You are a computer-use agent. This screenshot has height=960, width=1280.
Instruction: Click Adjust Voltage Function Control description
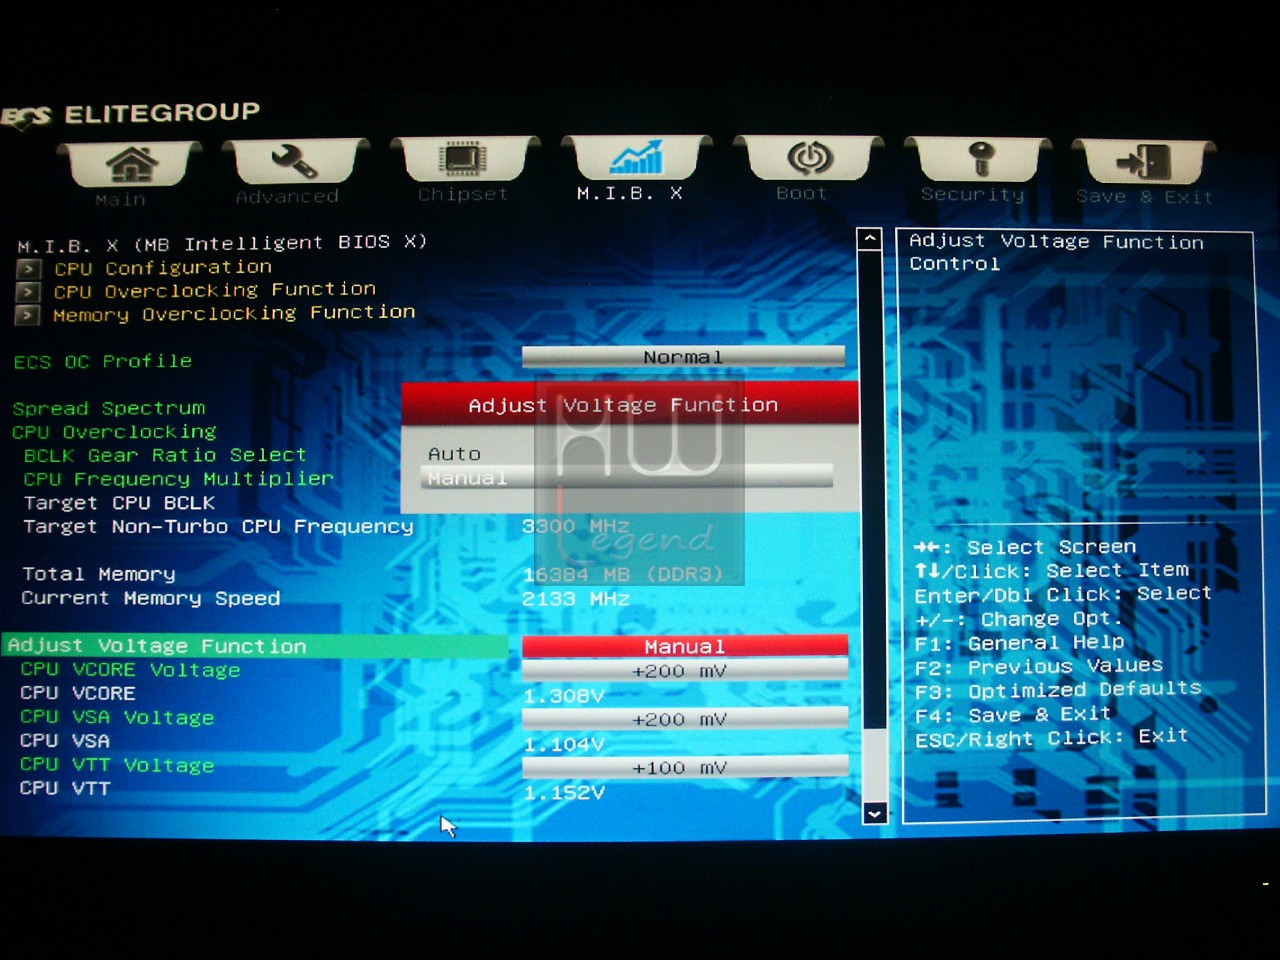[x=1056, y=252]
